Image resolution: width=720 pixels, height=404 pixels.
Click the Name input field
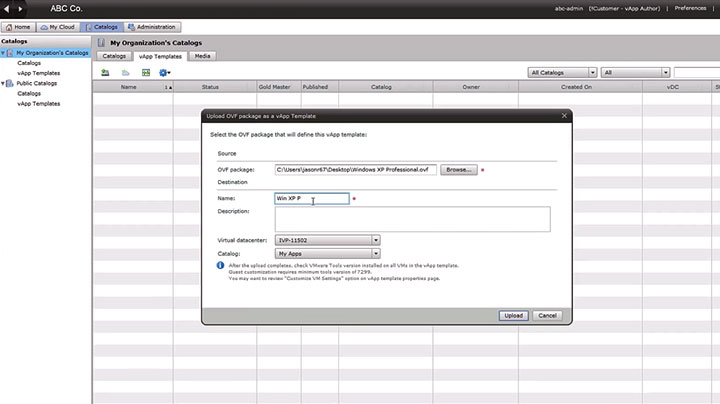click(312, 198)
